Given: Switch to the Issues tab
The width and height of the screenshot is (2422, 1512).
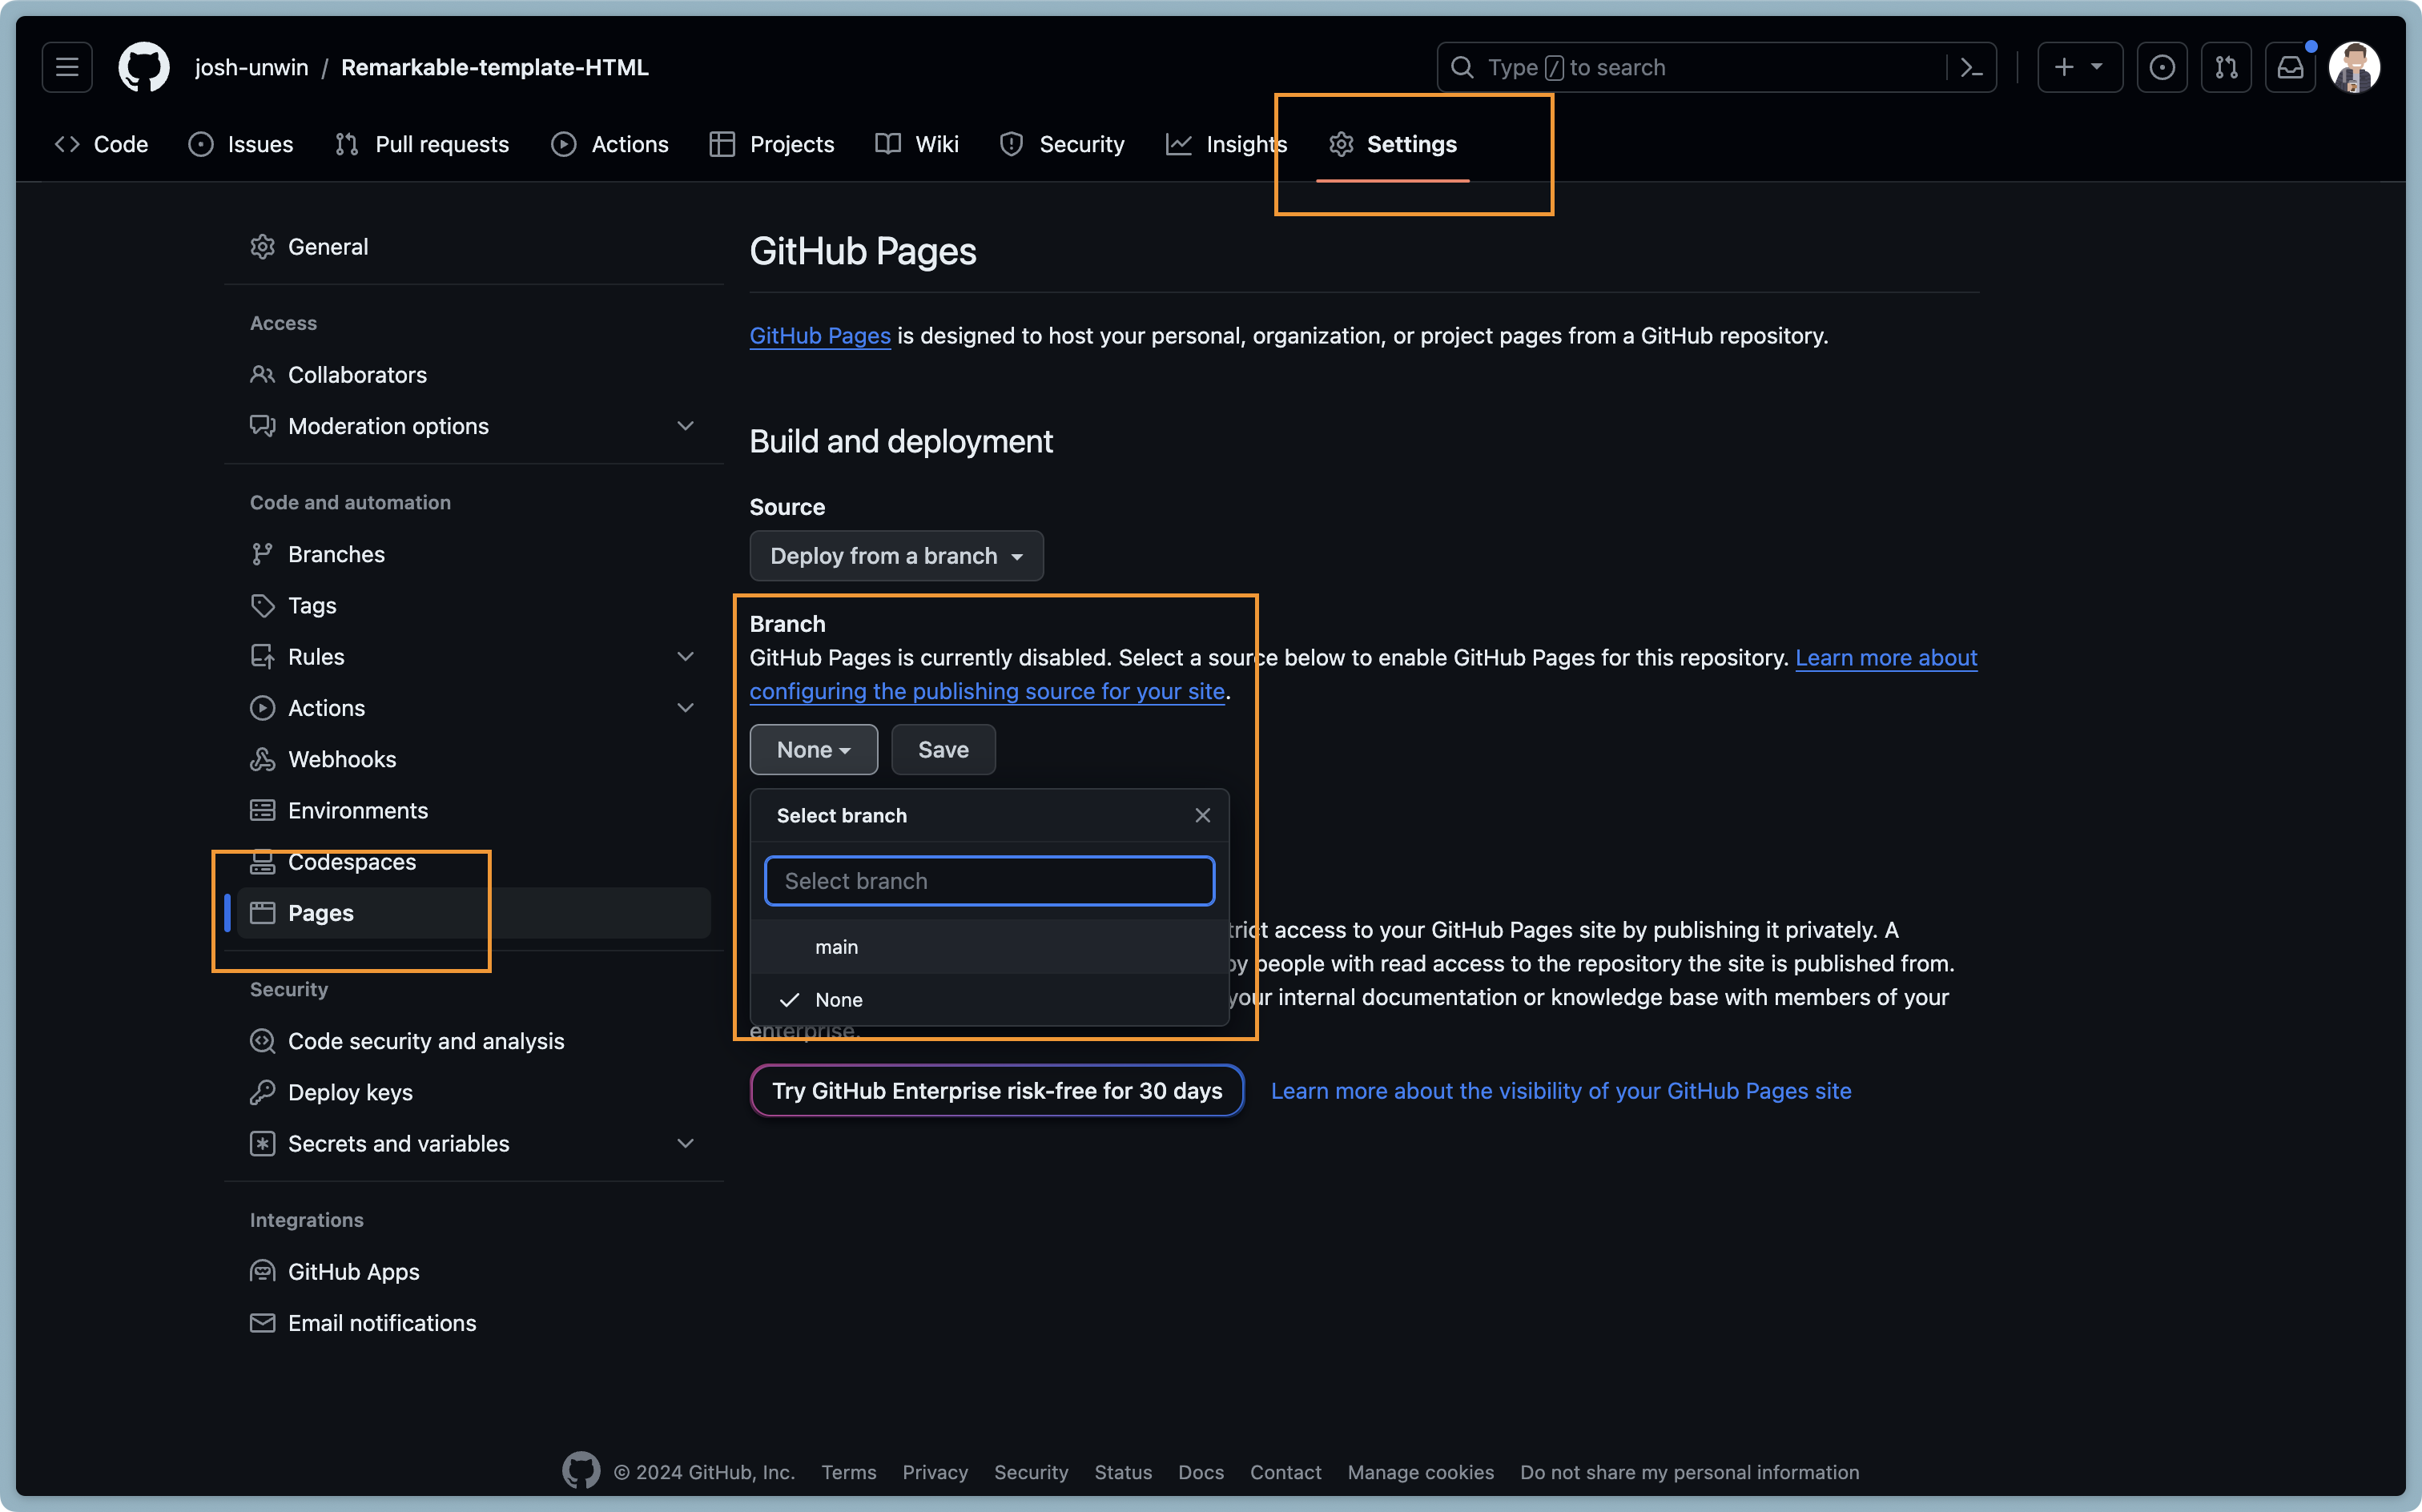Looking at the screenshot, I should (x=241, y=144).
